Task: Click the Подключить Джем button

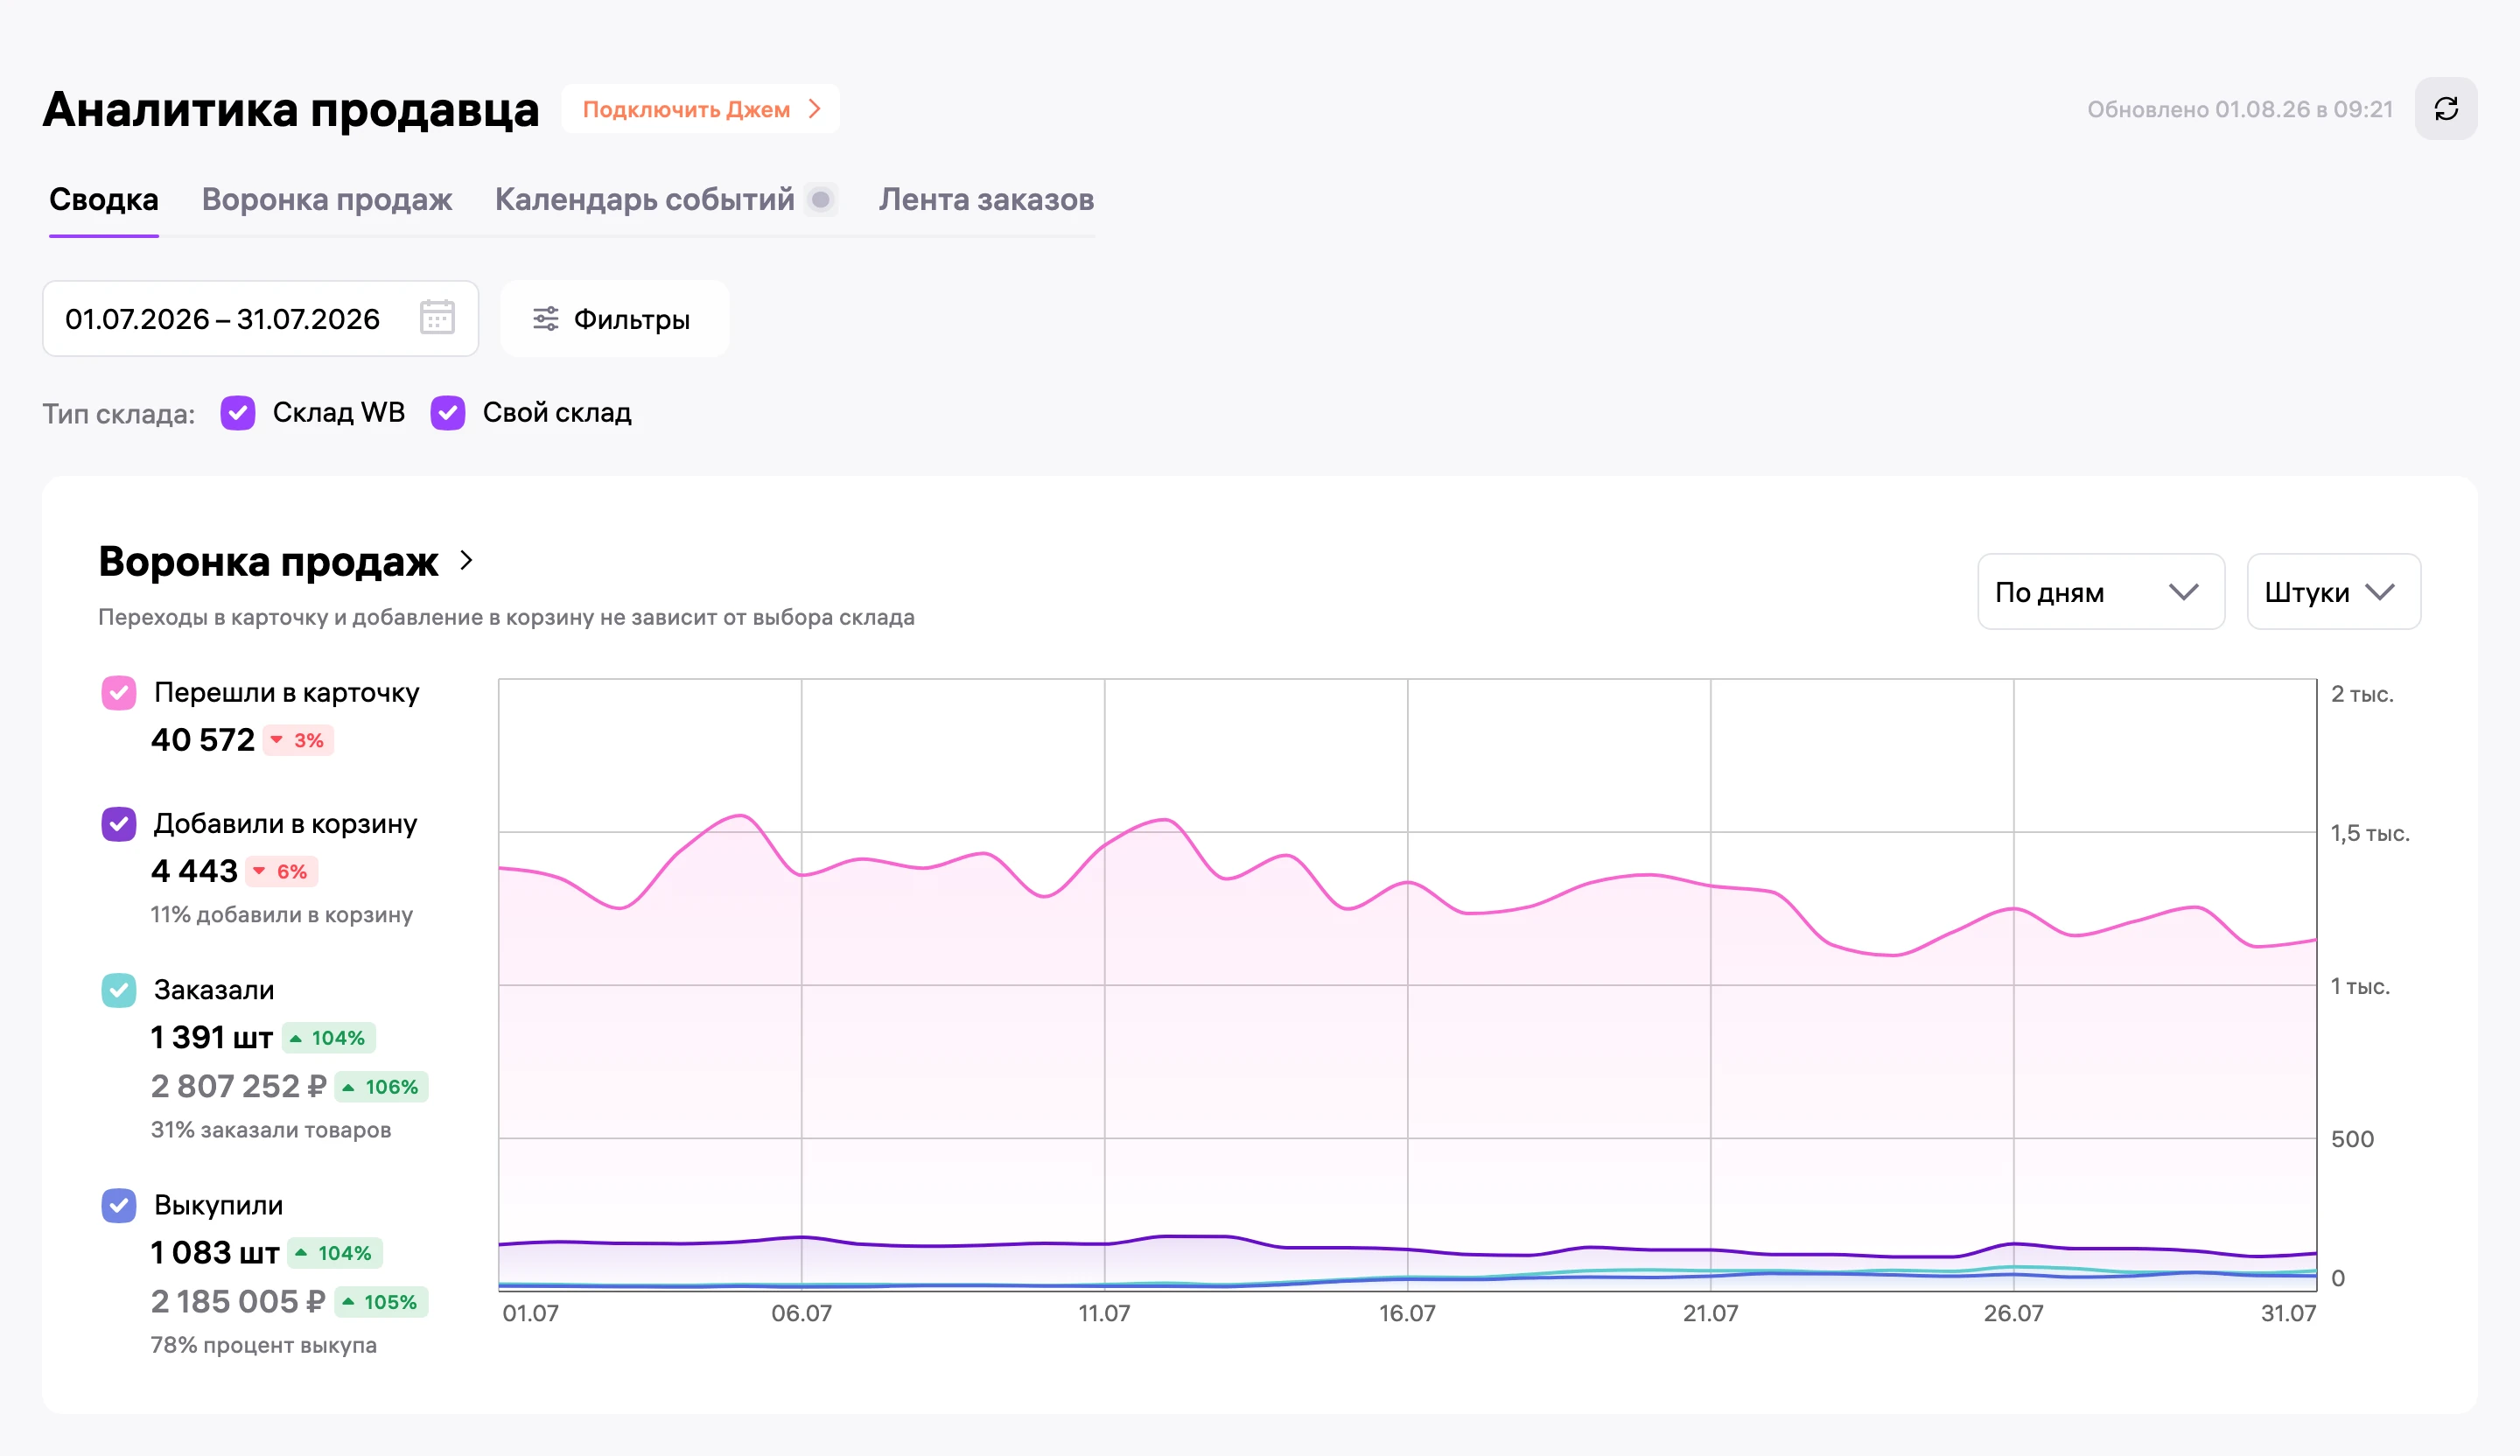Action: (701, 109)
